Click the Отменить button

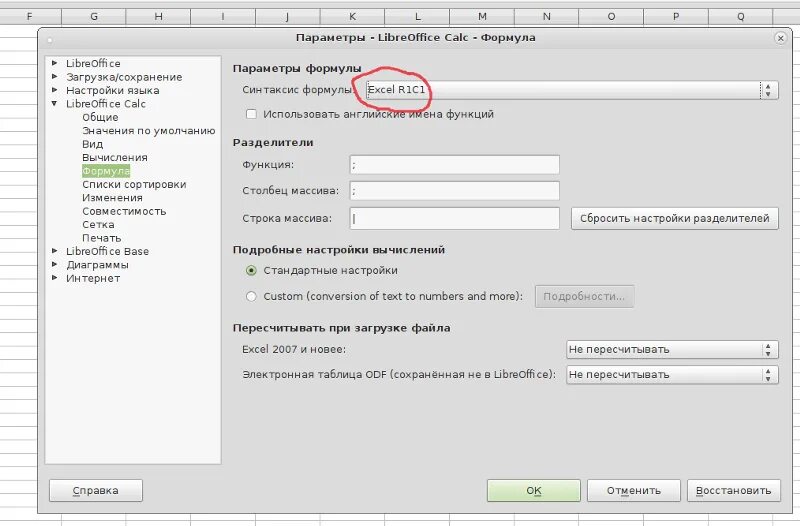click(x=634, y=491)
